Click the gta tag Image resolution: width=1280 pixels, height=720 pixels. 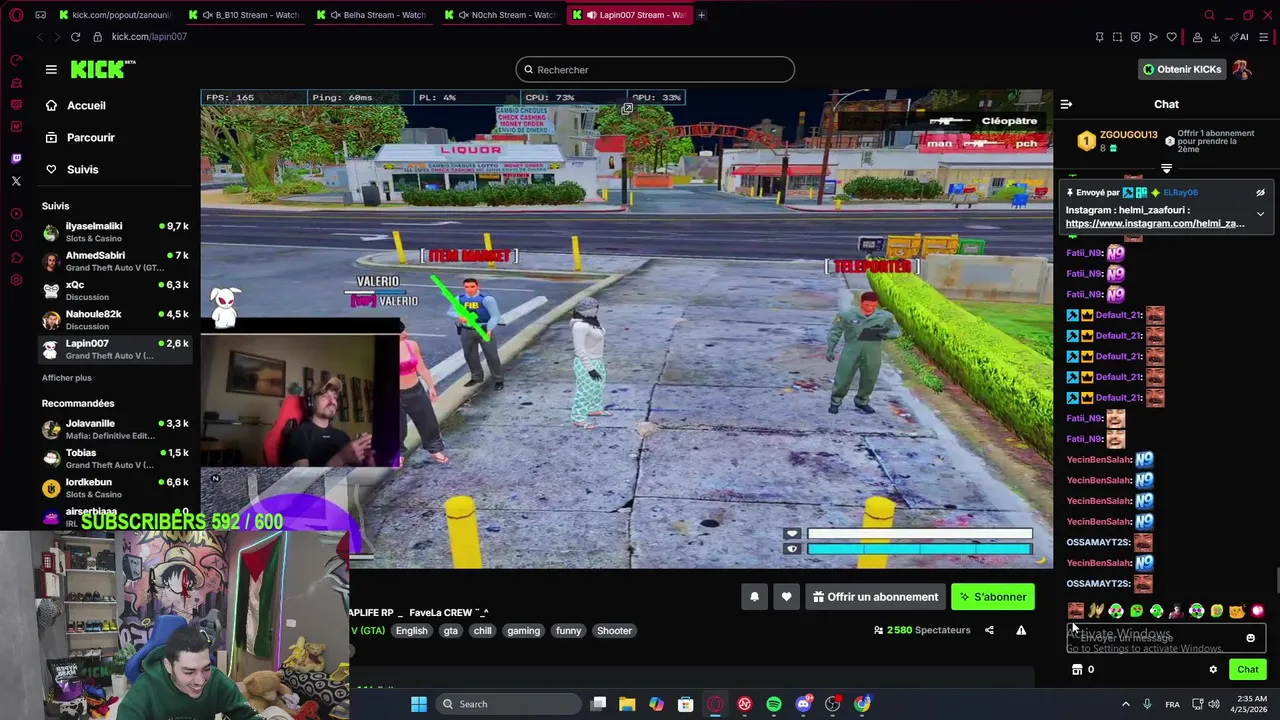click(x=451, y=631)
